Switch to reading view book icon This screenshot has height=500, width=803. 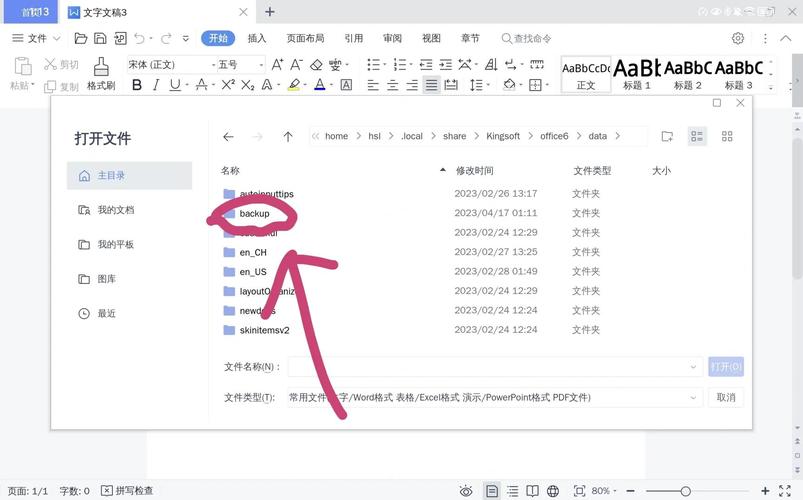point(533,491)
